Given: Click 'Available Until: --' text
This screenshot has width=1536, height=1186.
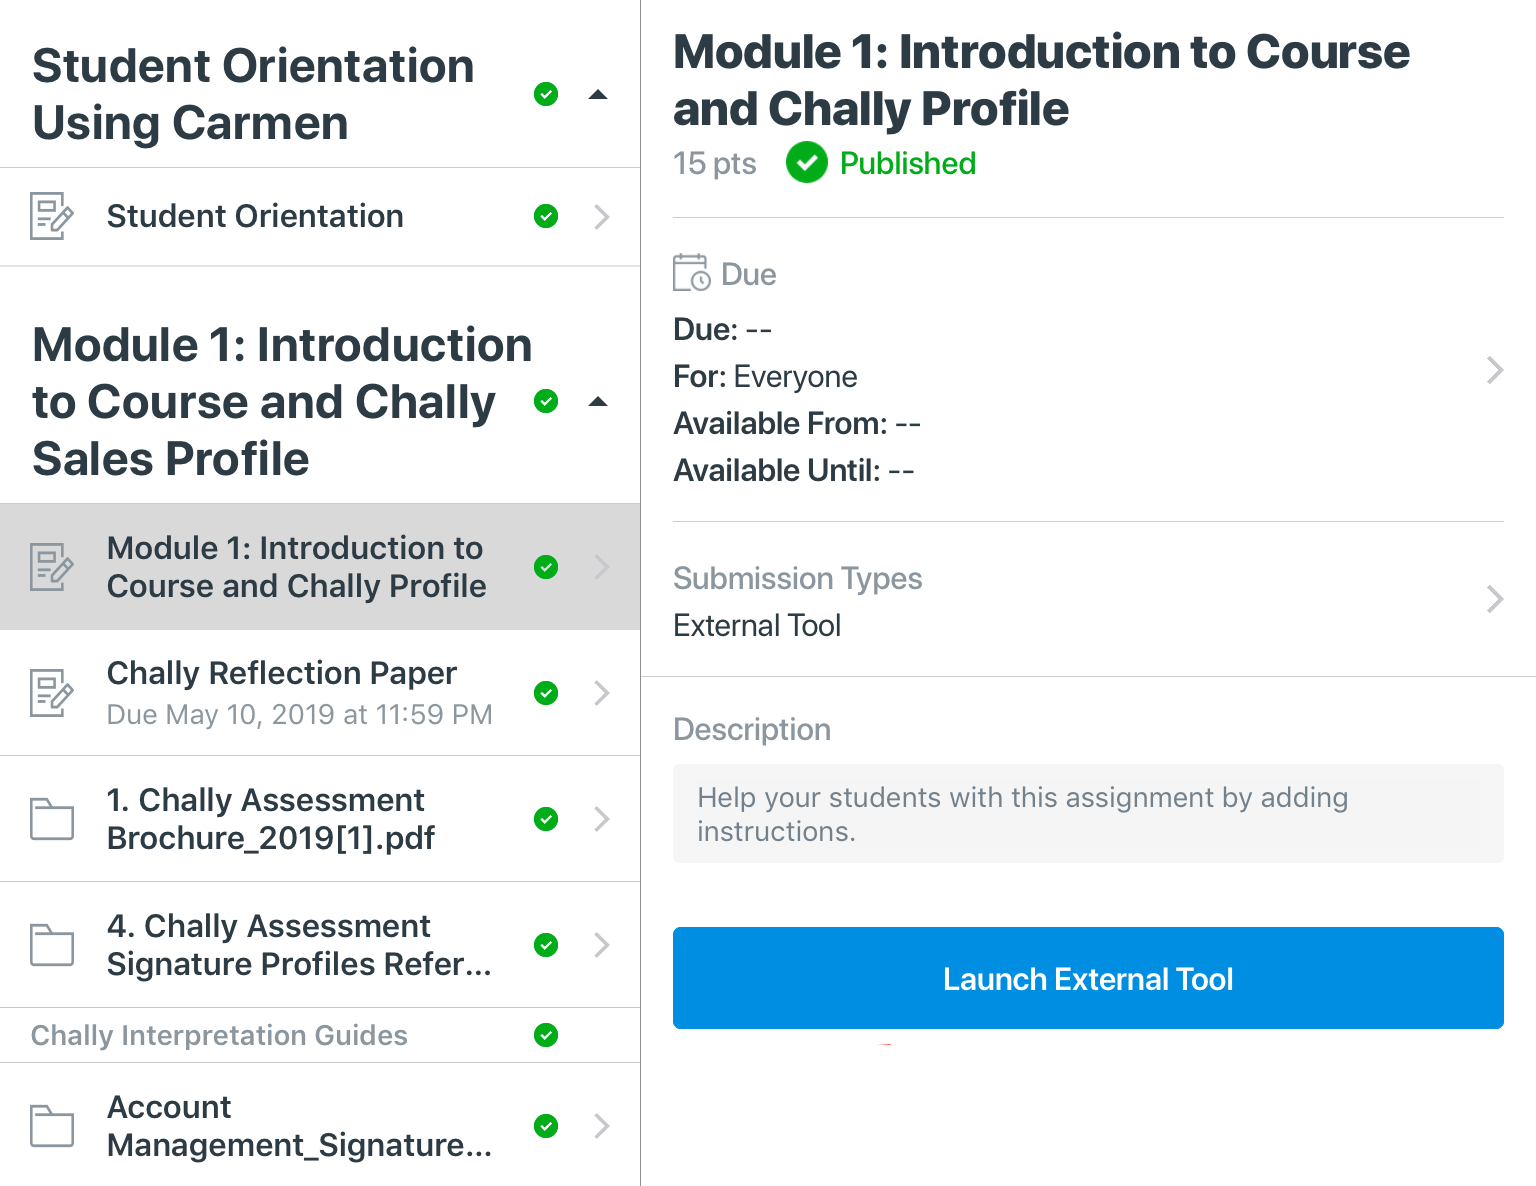Looking at the screenshot, I should (x=794, y=470).
